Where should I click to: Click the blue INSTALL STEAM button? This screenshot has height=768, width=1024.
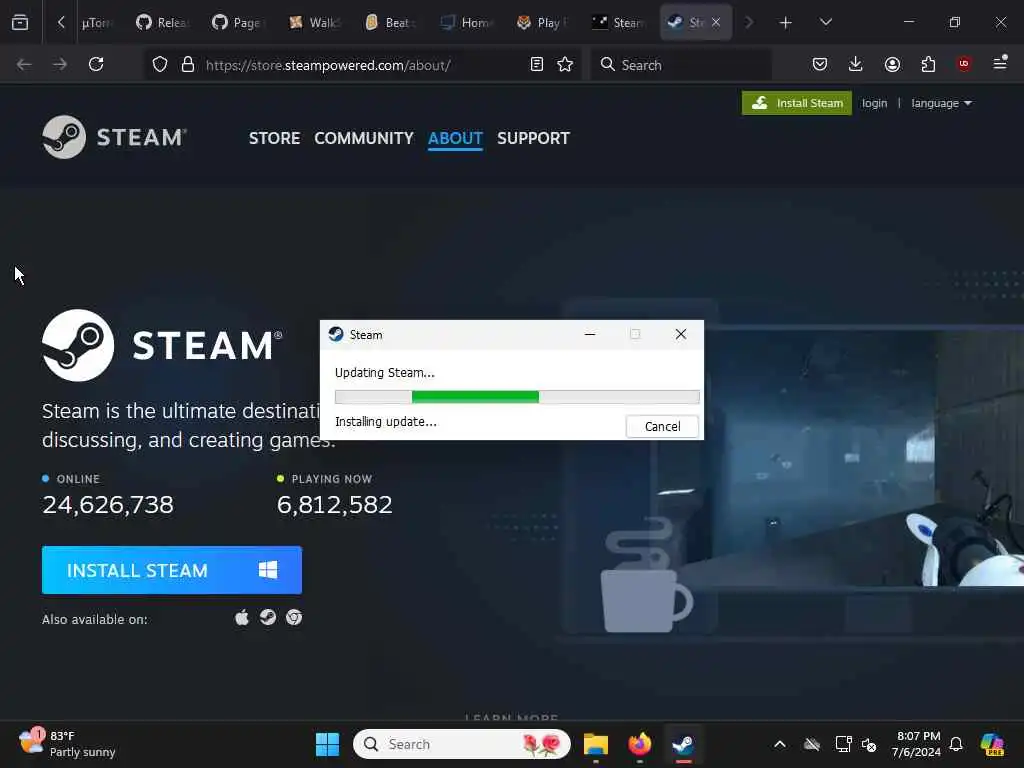click(x=172, y=570)
